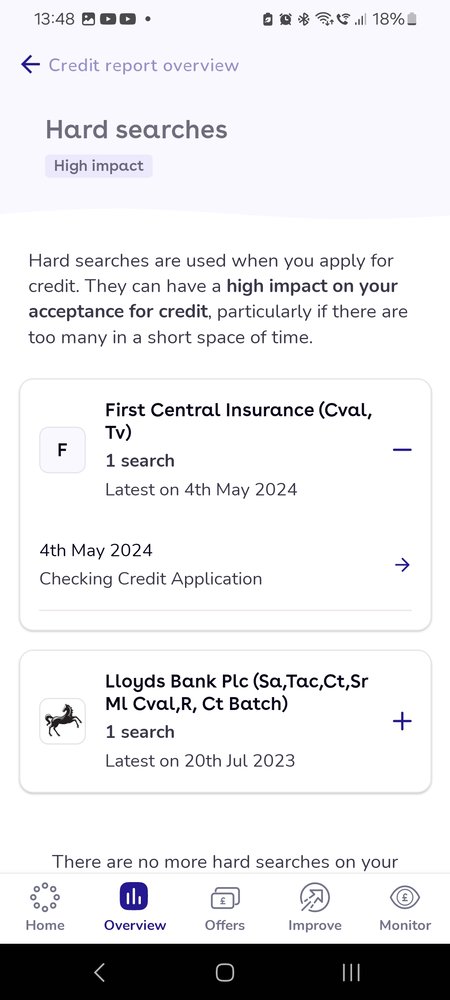Open 4th May 2024 search details arrow
The image size is (450, 1000).
(402, 564)
